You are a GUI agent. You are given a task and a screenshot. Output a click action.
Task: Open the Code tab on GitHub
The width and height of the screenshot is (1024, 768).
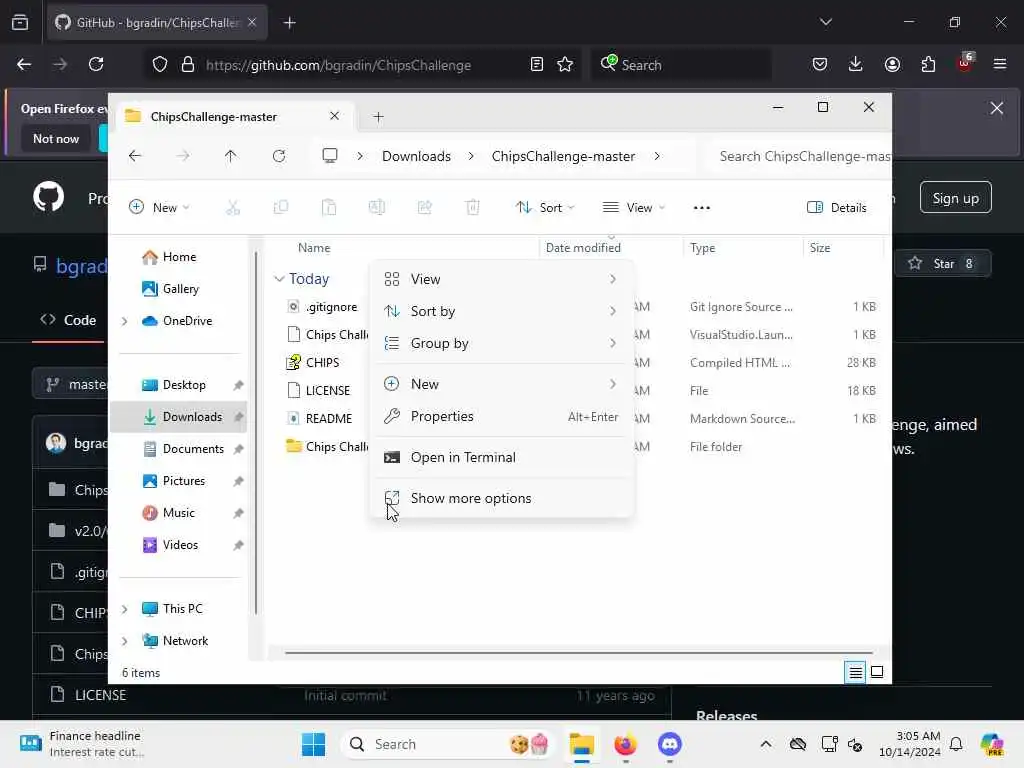tap(69, 320)
